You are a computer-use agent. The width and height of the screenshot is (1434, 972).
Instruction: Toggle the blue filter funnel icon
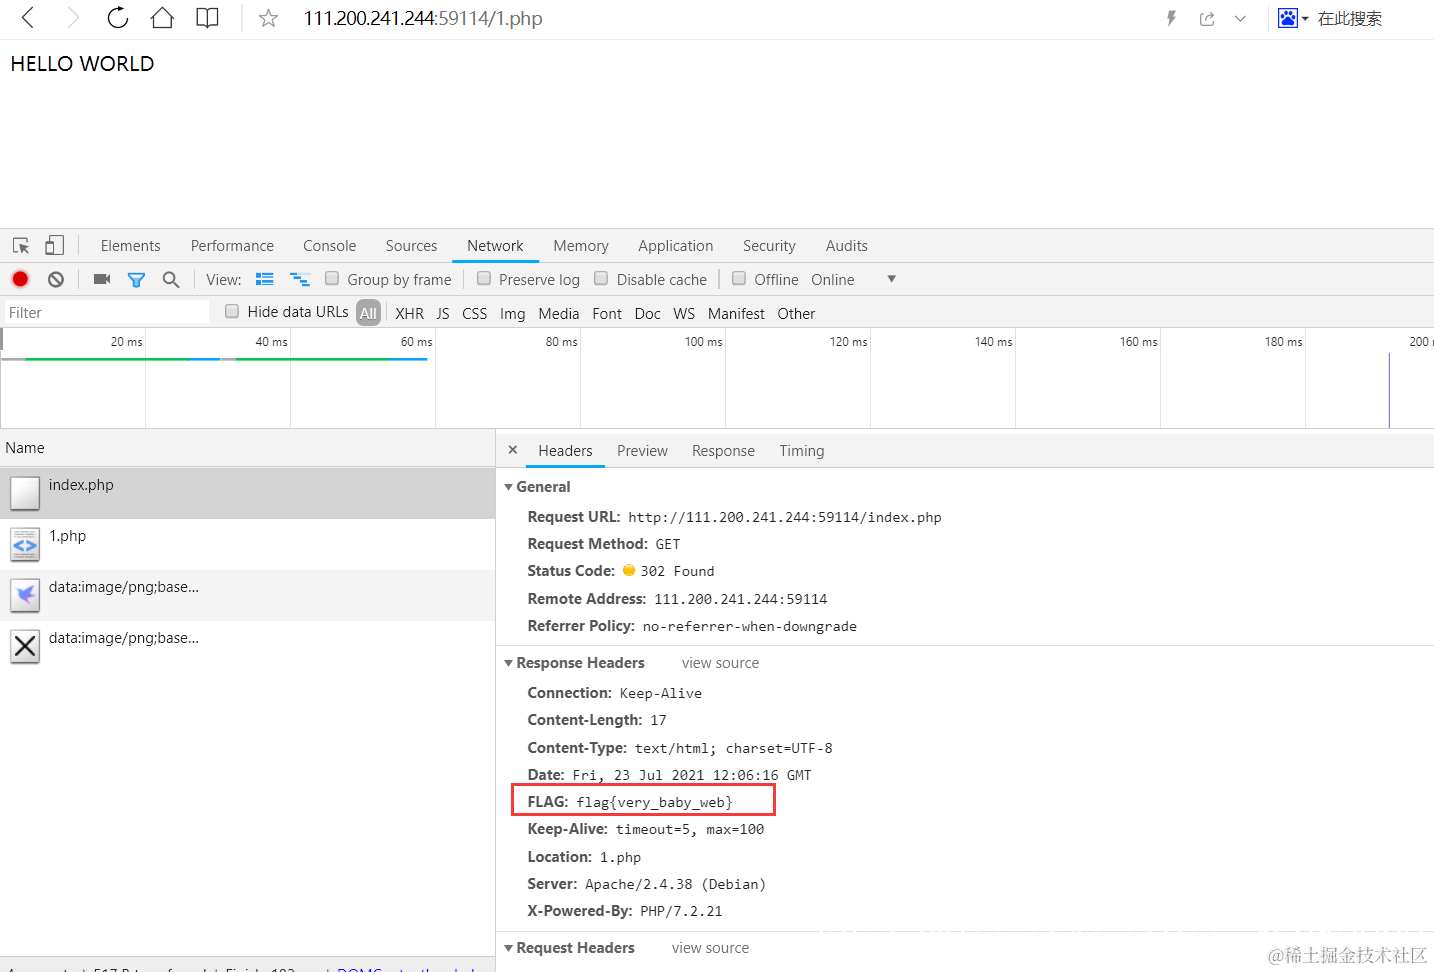[x=136, y=280]
